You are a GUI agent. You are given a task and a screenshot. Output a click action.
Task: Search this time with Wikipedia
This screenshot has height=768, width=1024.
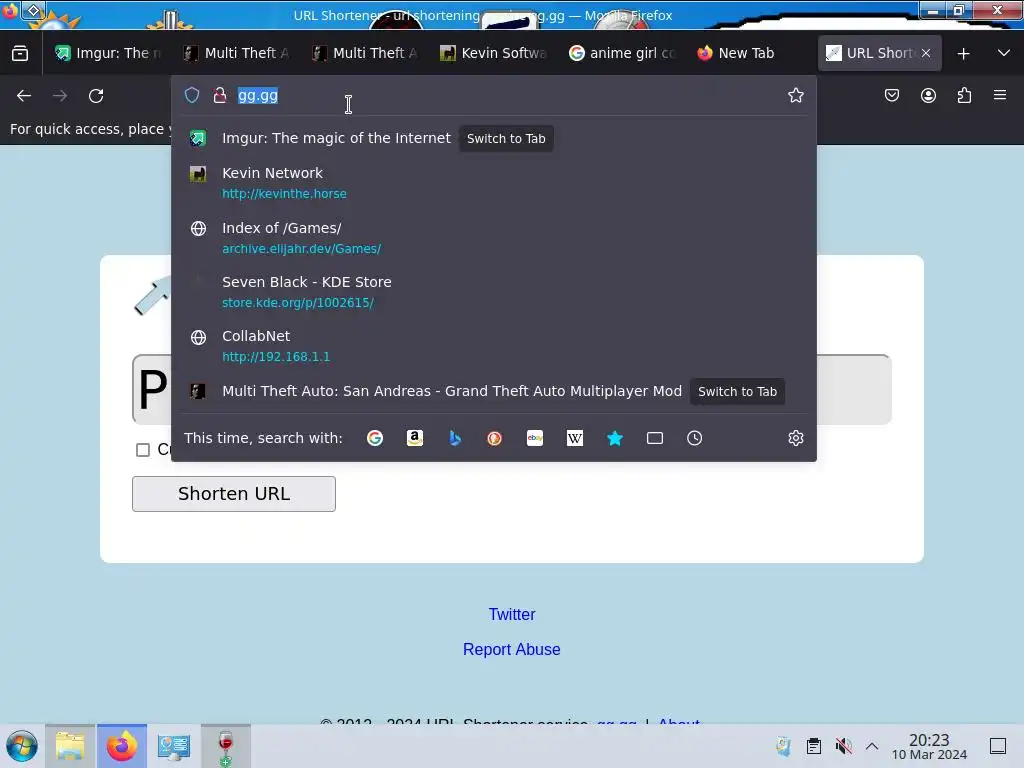click(575, 438)
